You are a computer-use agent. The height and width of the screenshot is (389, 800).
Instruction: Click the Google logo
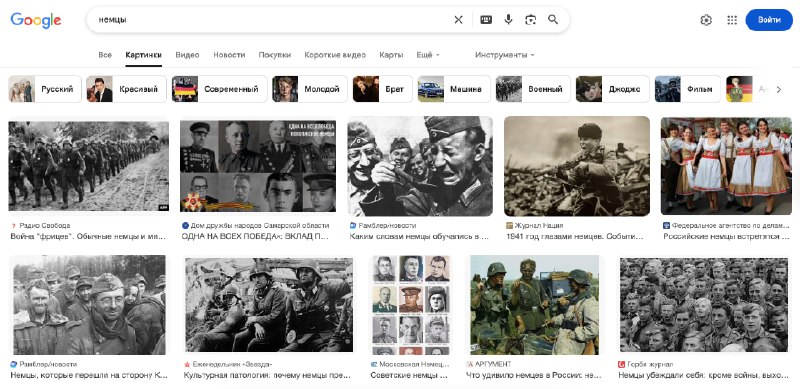[x=36, y=20]
